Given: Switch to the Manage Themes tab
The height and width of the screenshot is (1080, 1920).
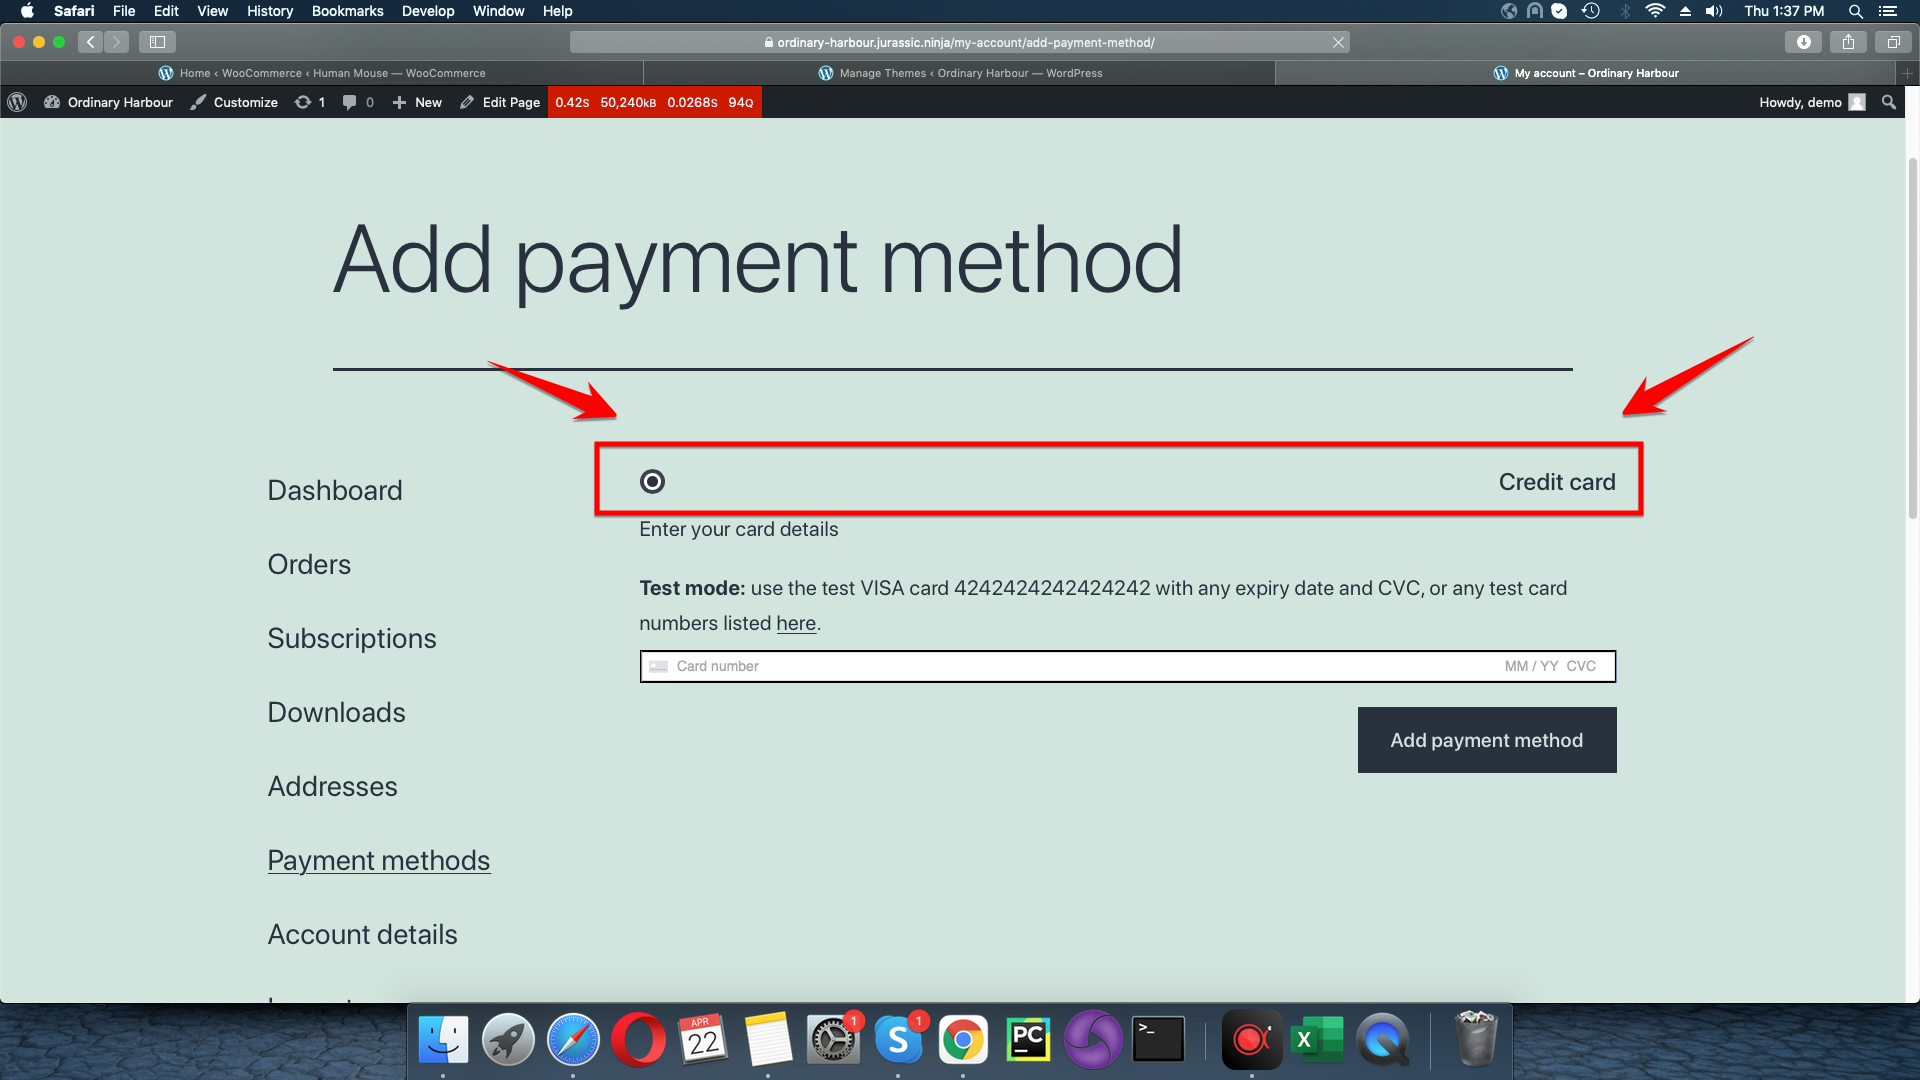Looking at the screenshot, I should coord(960,72).
